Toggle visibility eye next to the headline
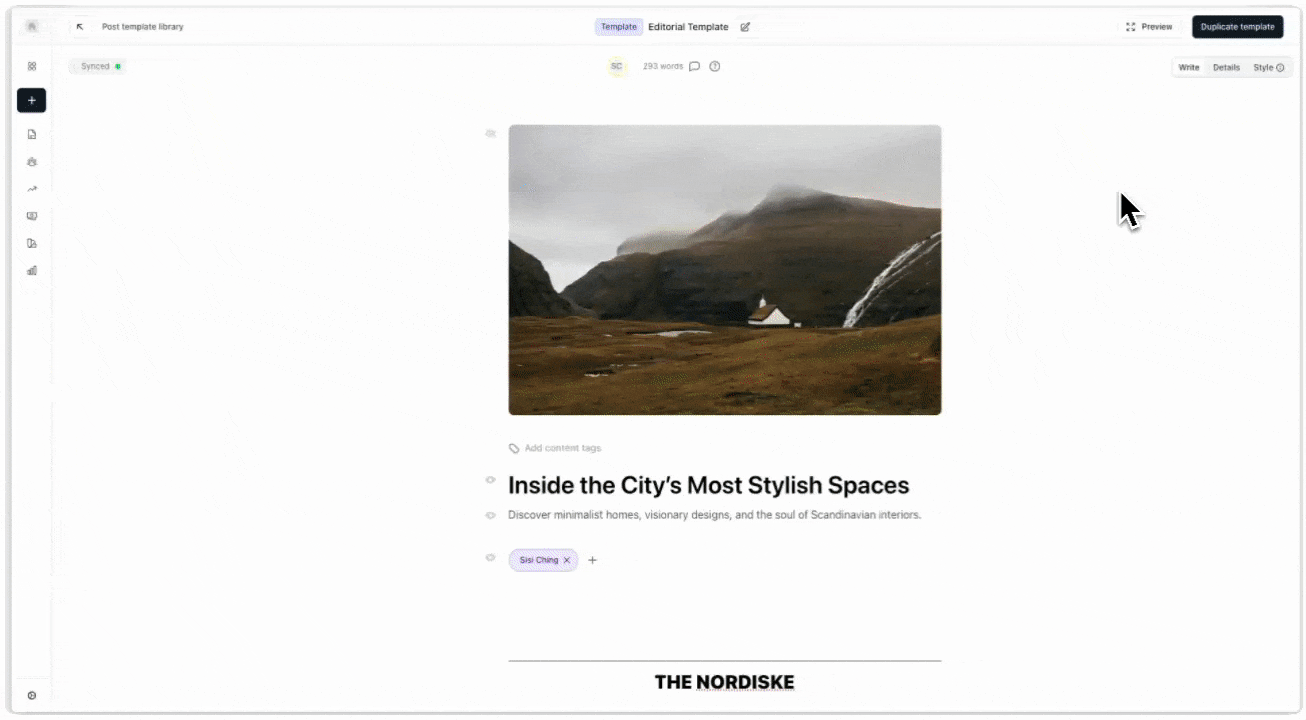1306x720 pixels. [490, 480]
